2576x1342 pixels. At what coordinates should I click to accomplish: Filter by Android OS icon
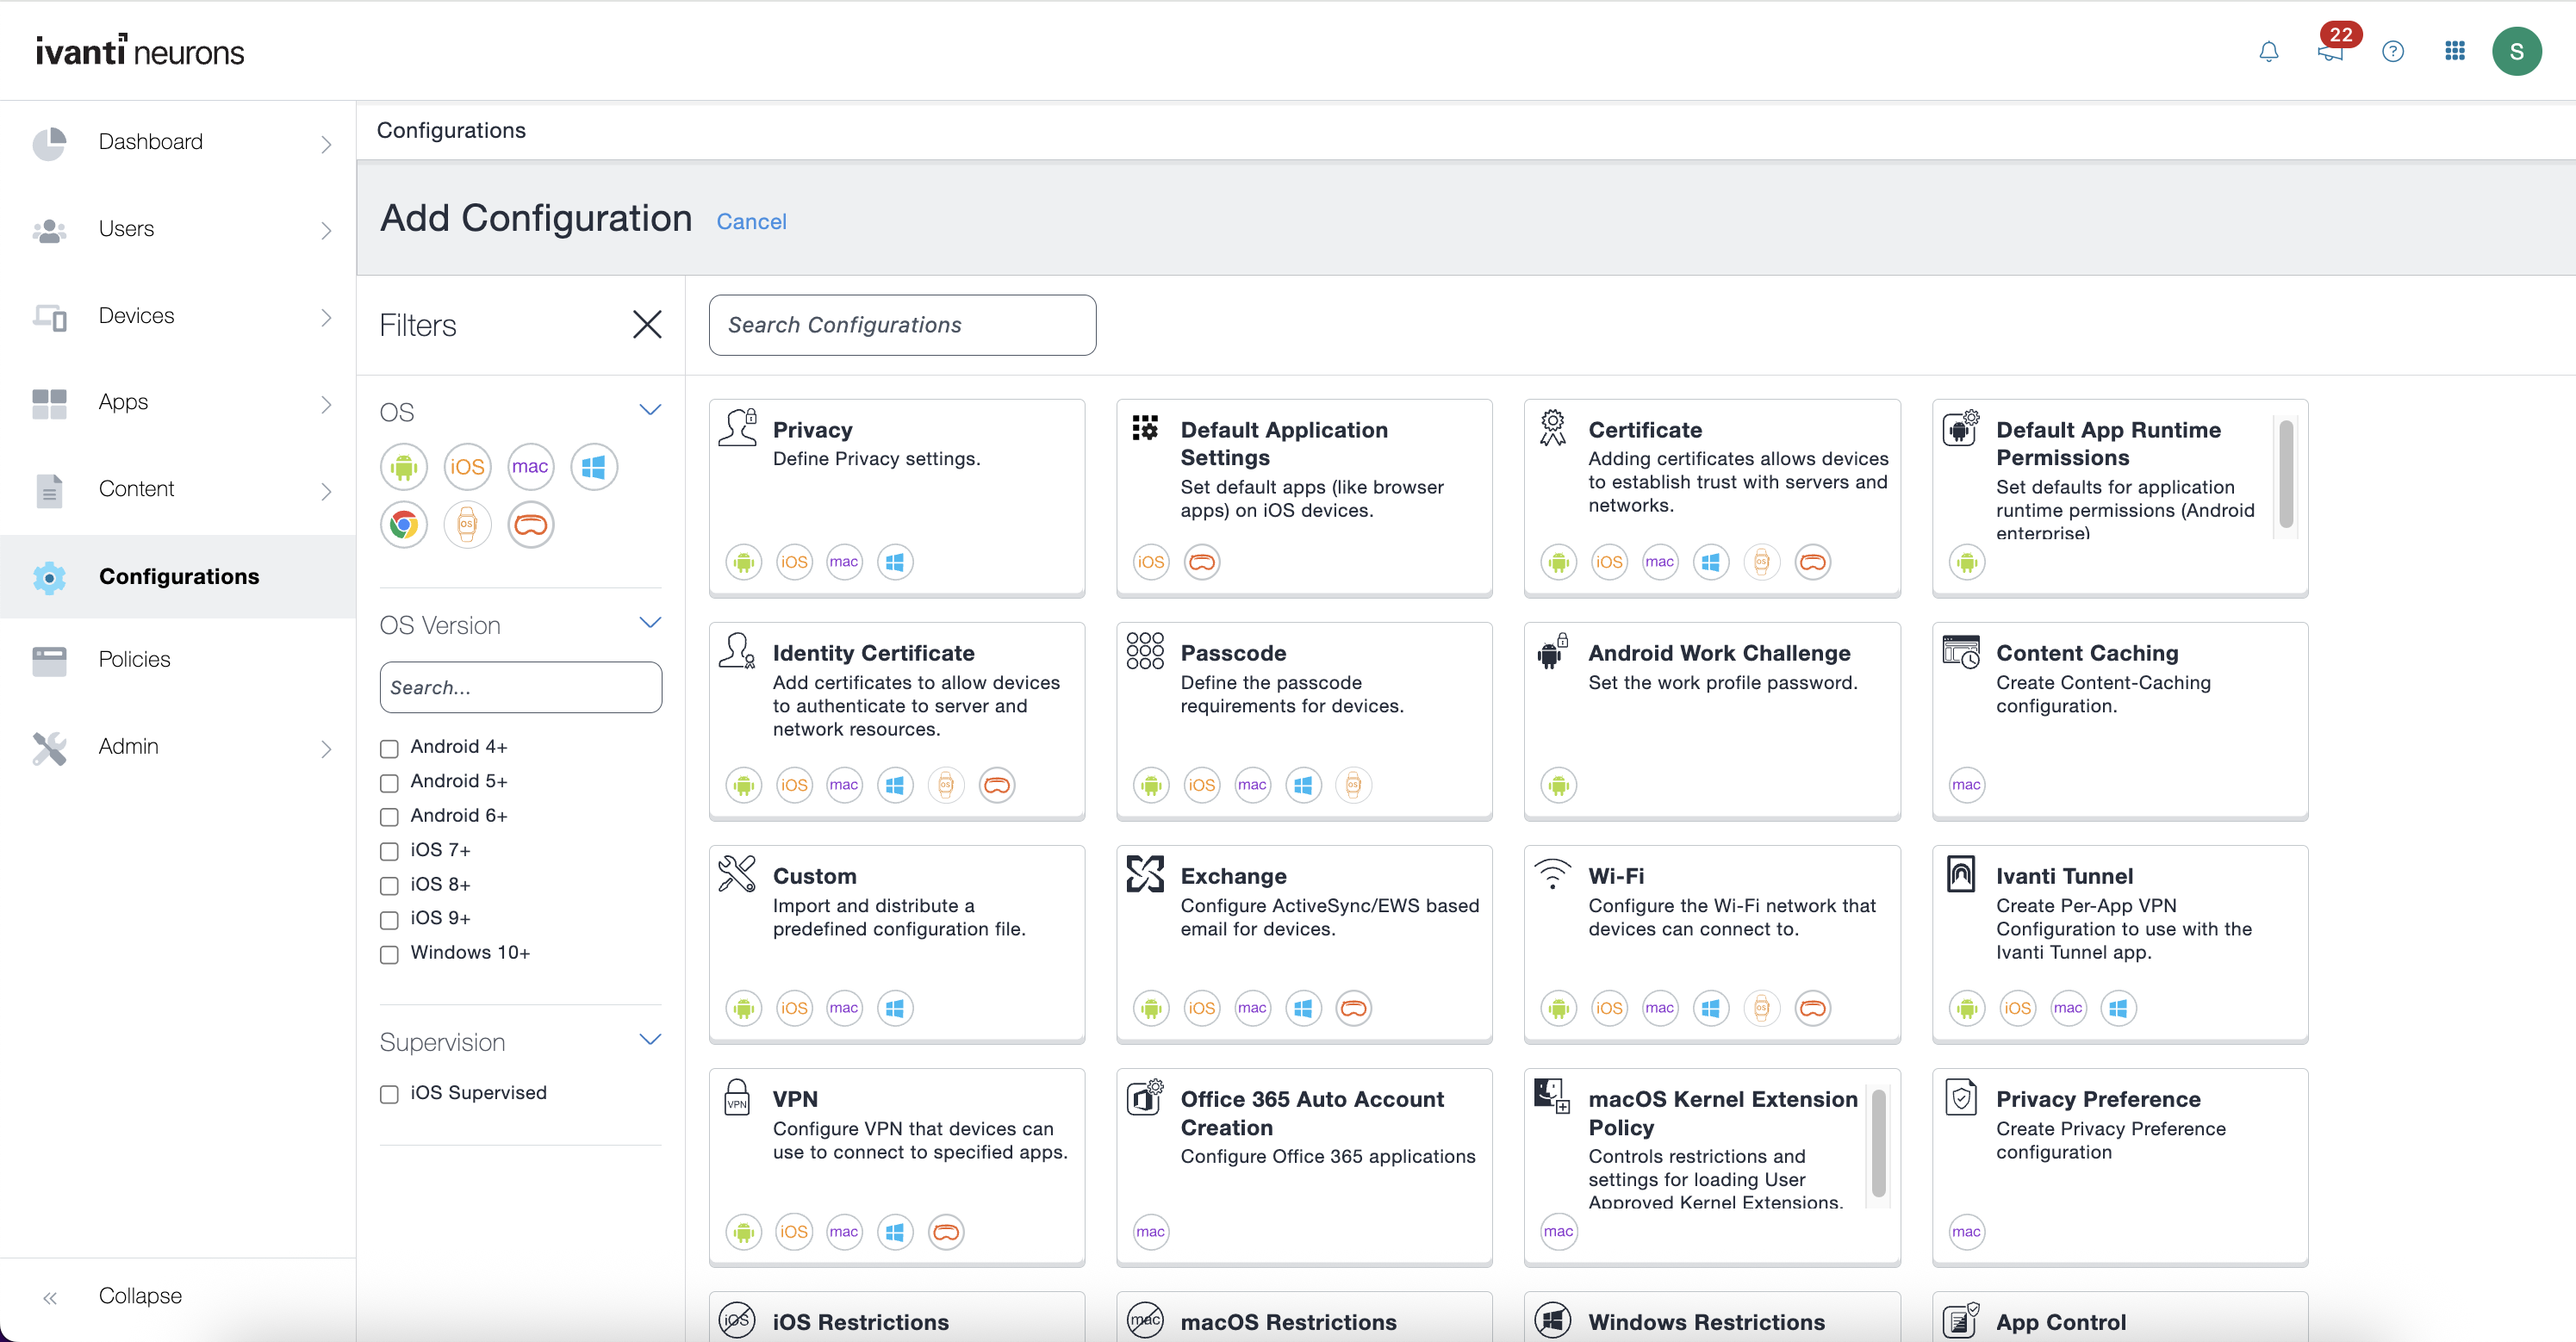point(403,467)
